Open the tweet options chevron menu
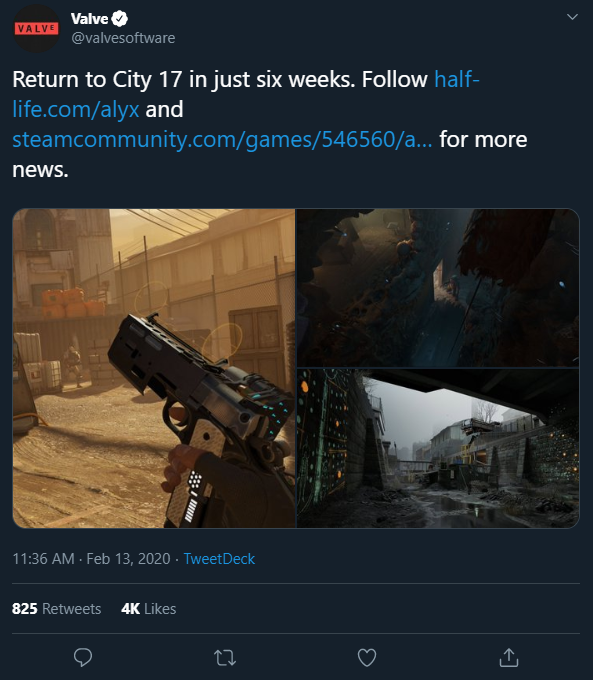This screenshot has height=680, width=593. 573,17
